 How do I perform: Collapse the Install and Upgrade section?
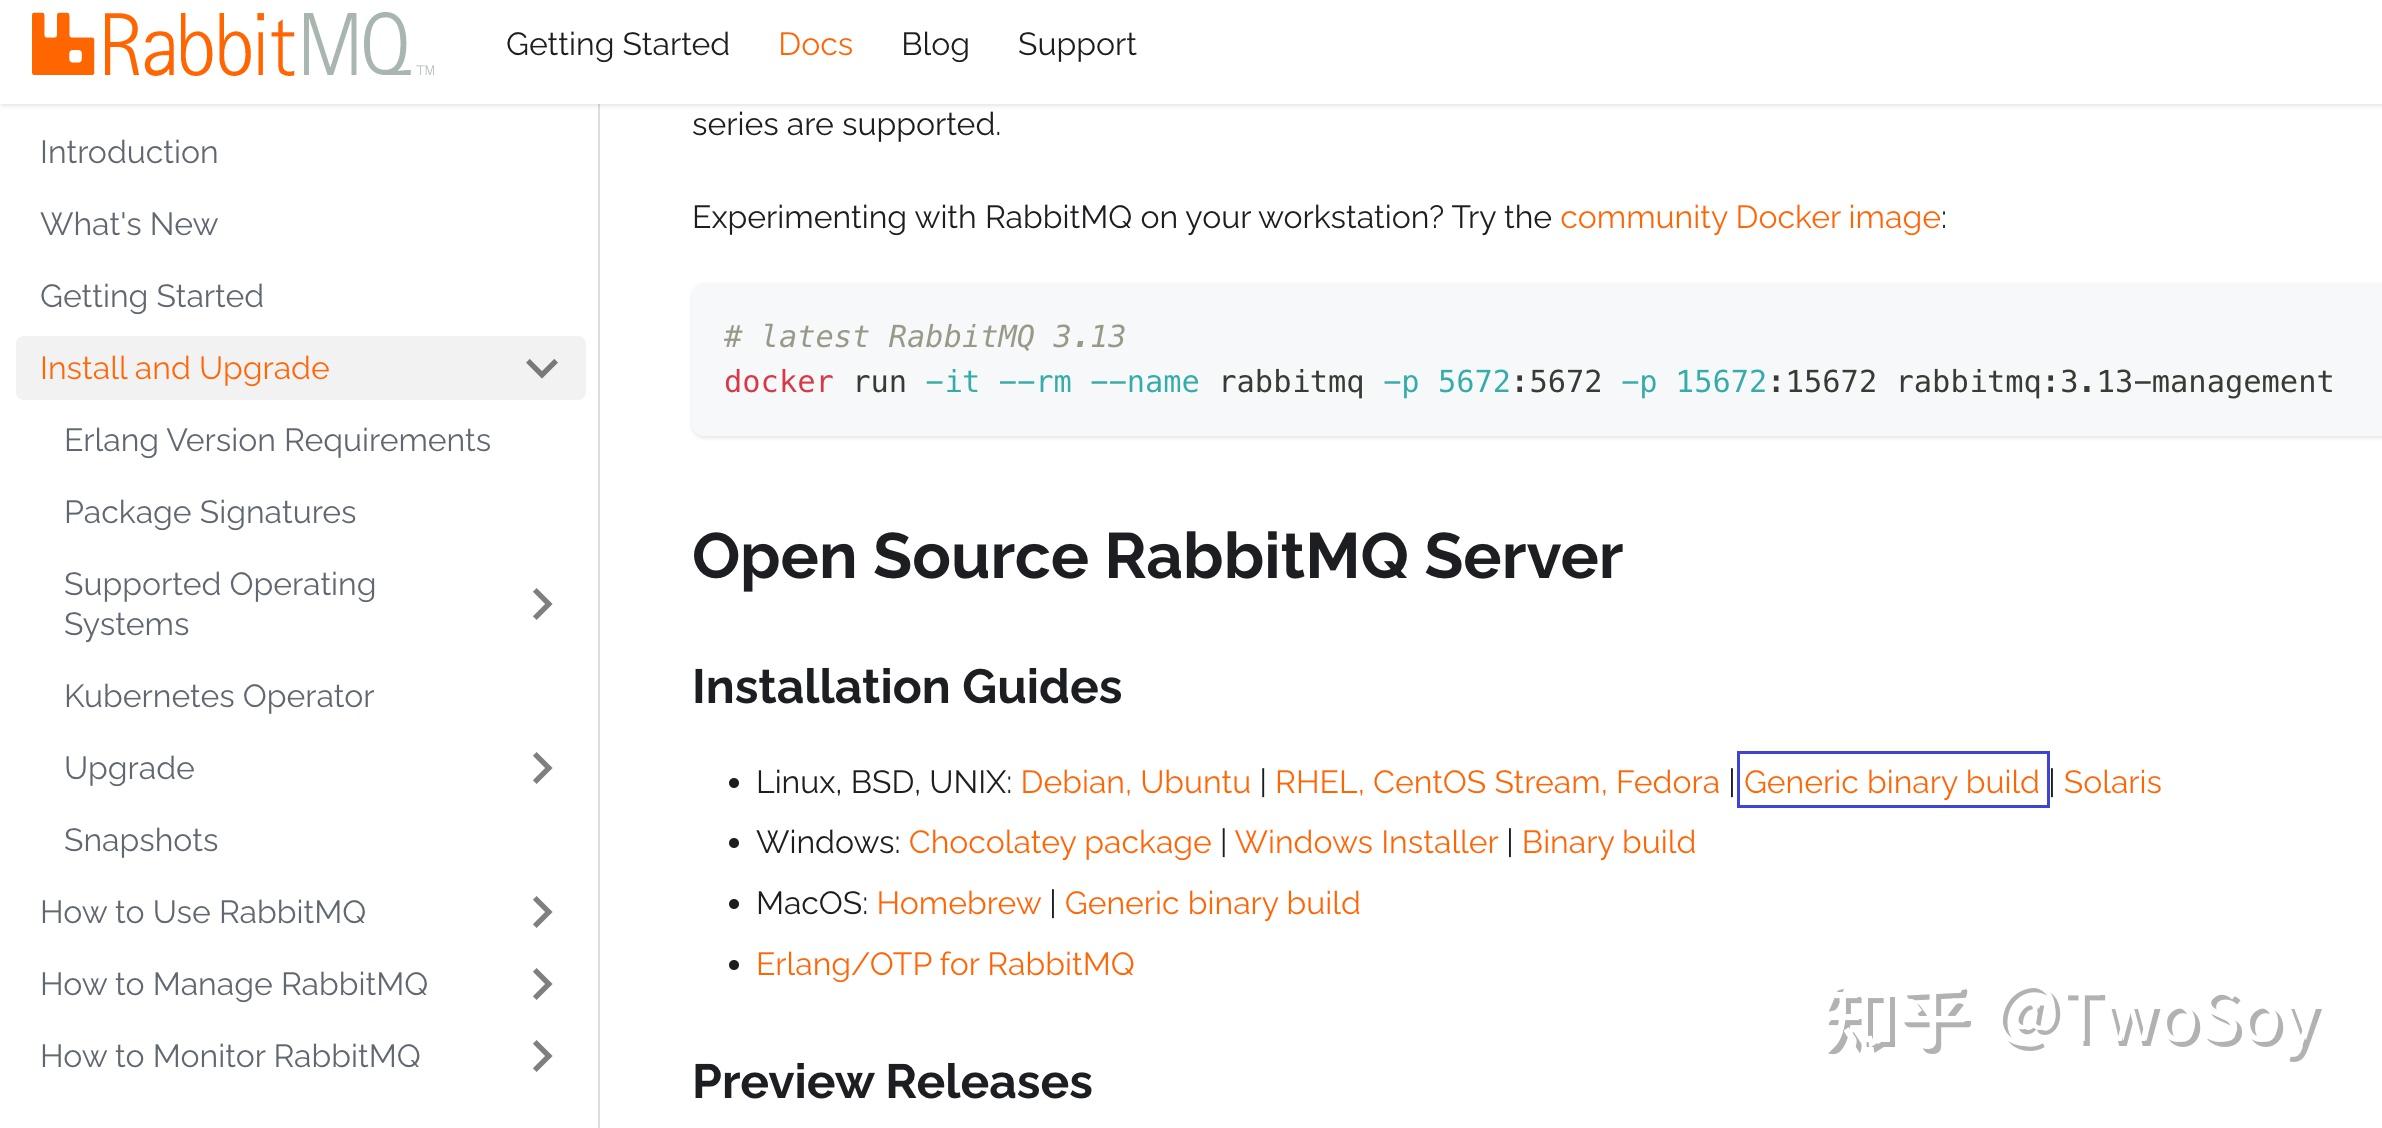pos(541,368)
